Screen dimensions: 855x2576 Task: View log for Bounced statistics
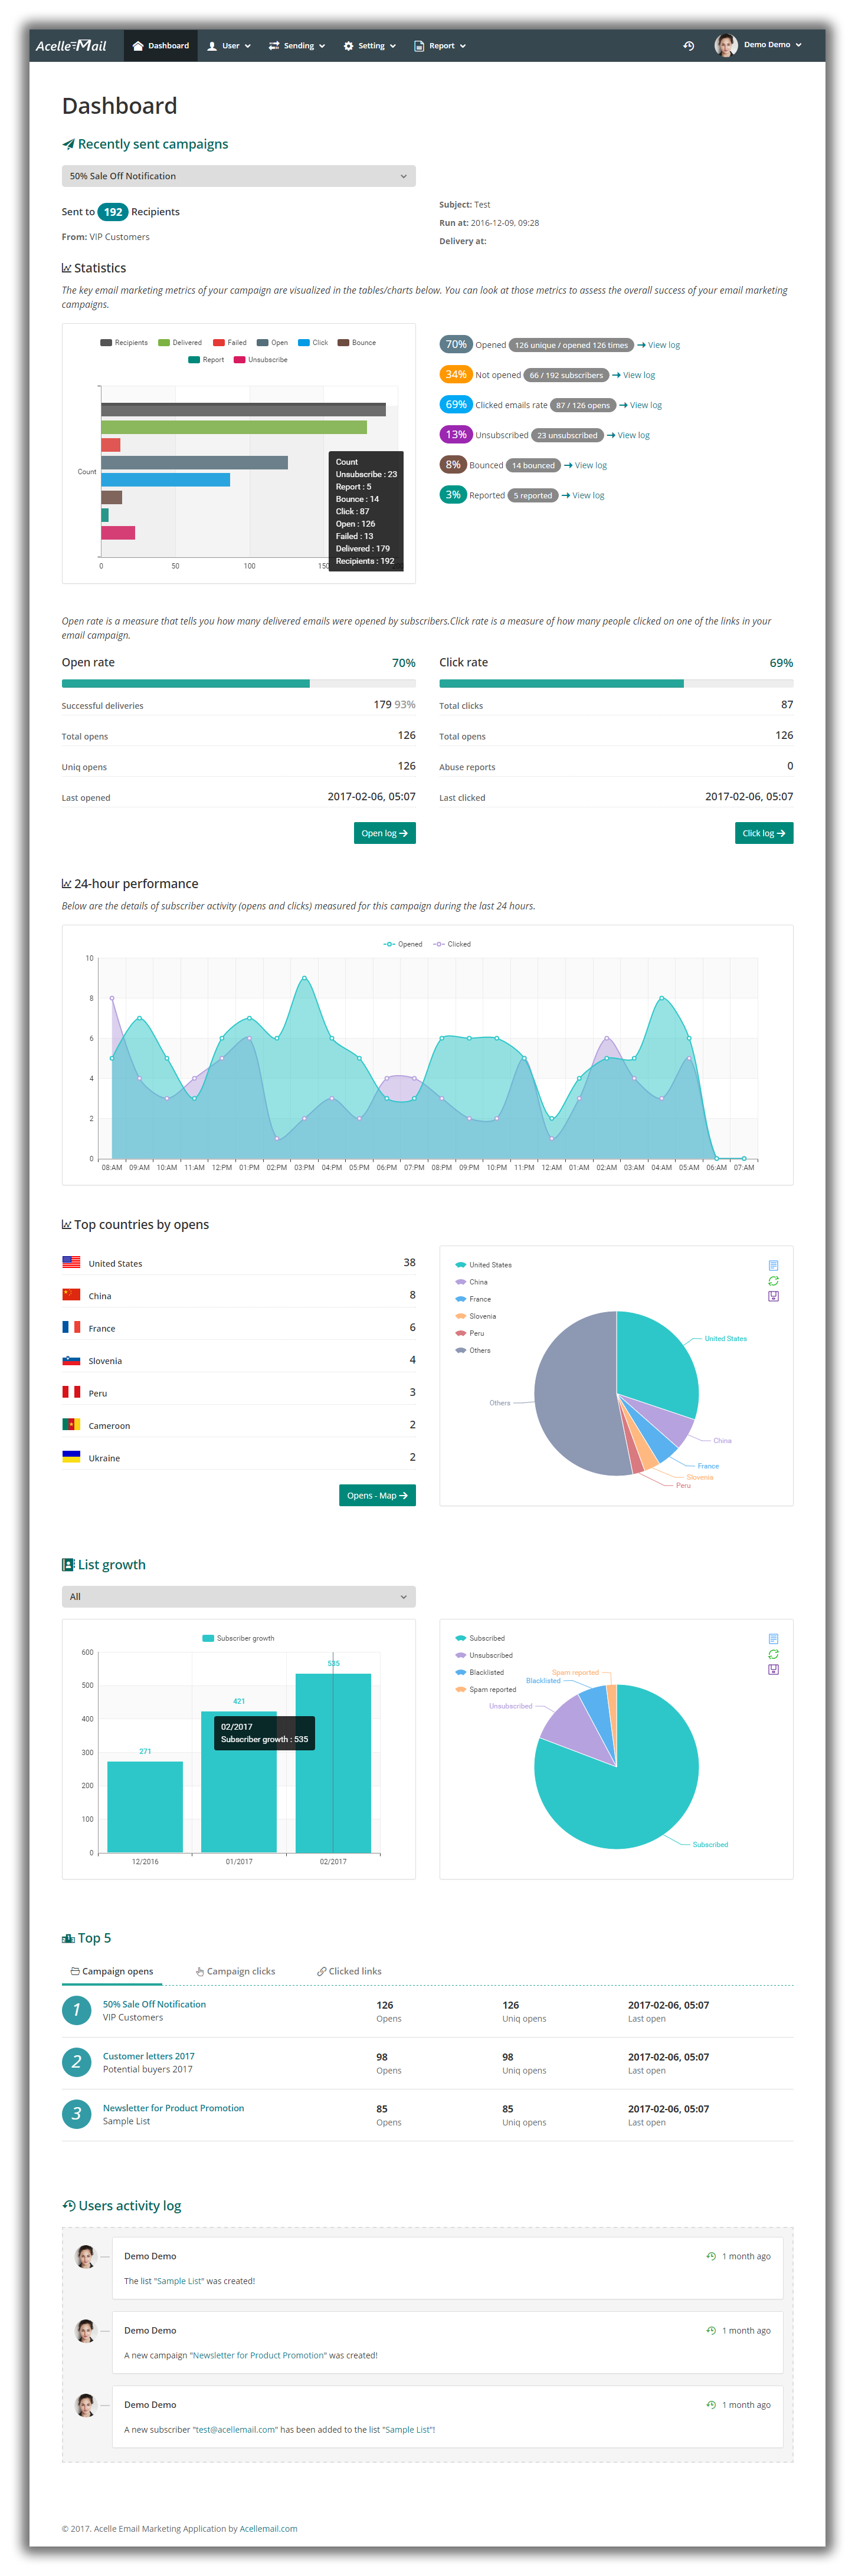(x=586, y=465)
